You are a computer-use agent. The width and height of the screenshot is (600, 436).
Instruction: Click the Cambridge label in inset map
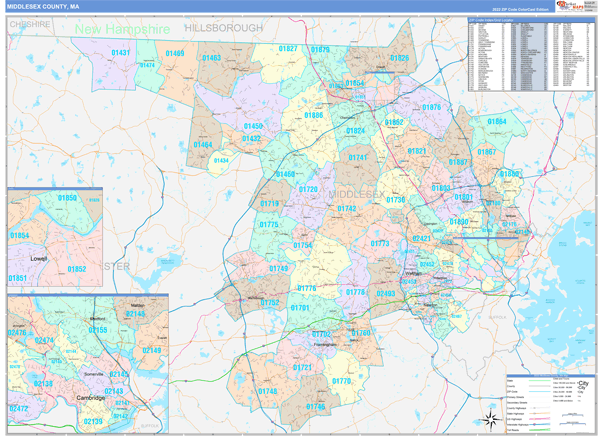coord(93,398)
